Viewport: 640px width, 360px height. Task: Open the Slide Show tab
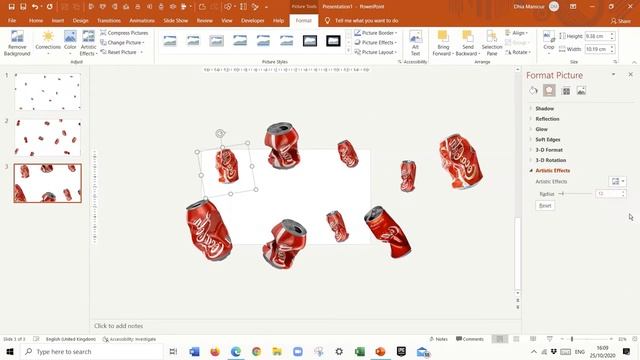point(176,20)
